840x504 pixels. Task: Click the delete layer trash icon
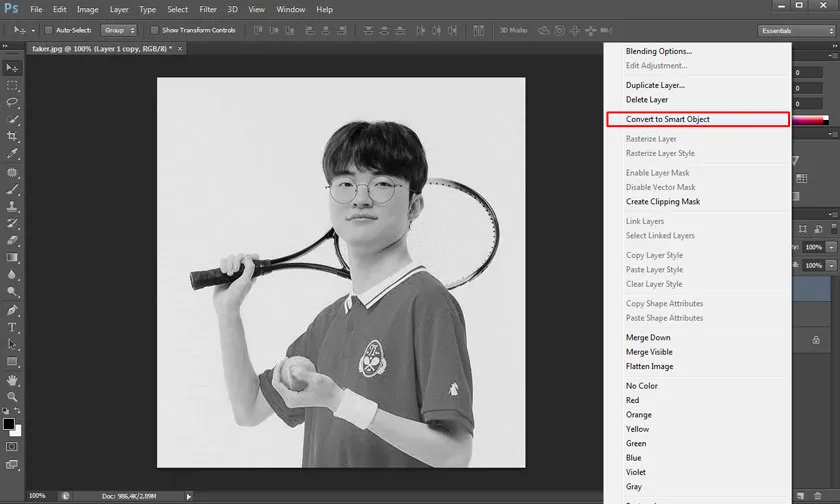click(x=818, y=496)
